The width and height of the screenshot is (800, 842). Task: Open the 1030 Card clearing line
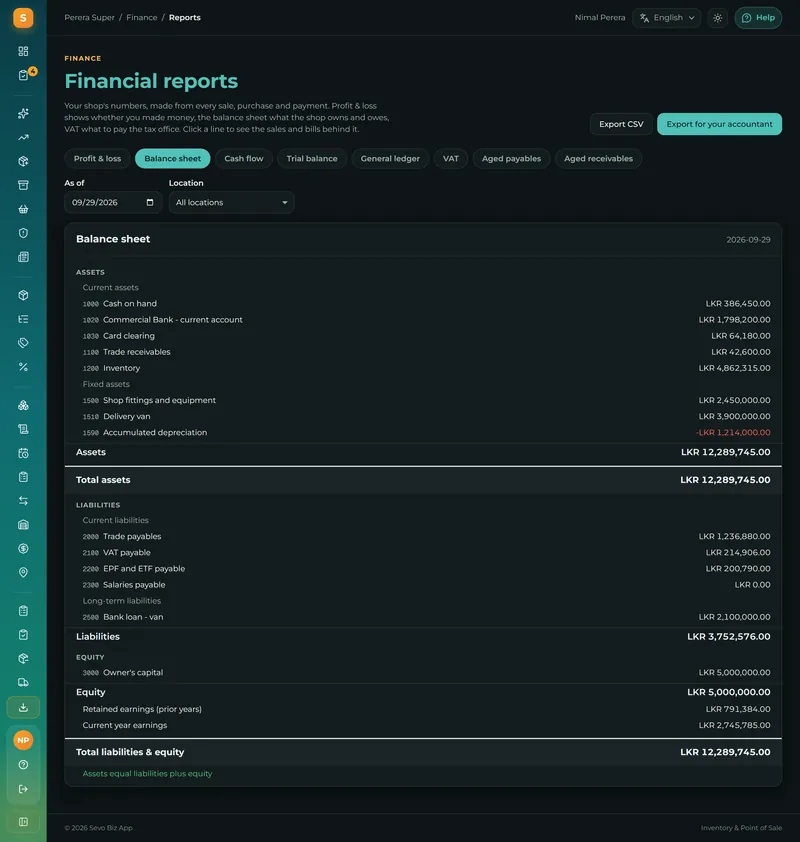[423, 336]
